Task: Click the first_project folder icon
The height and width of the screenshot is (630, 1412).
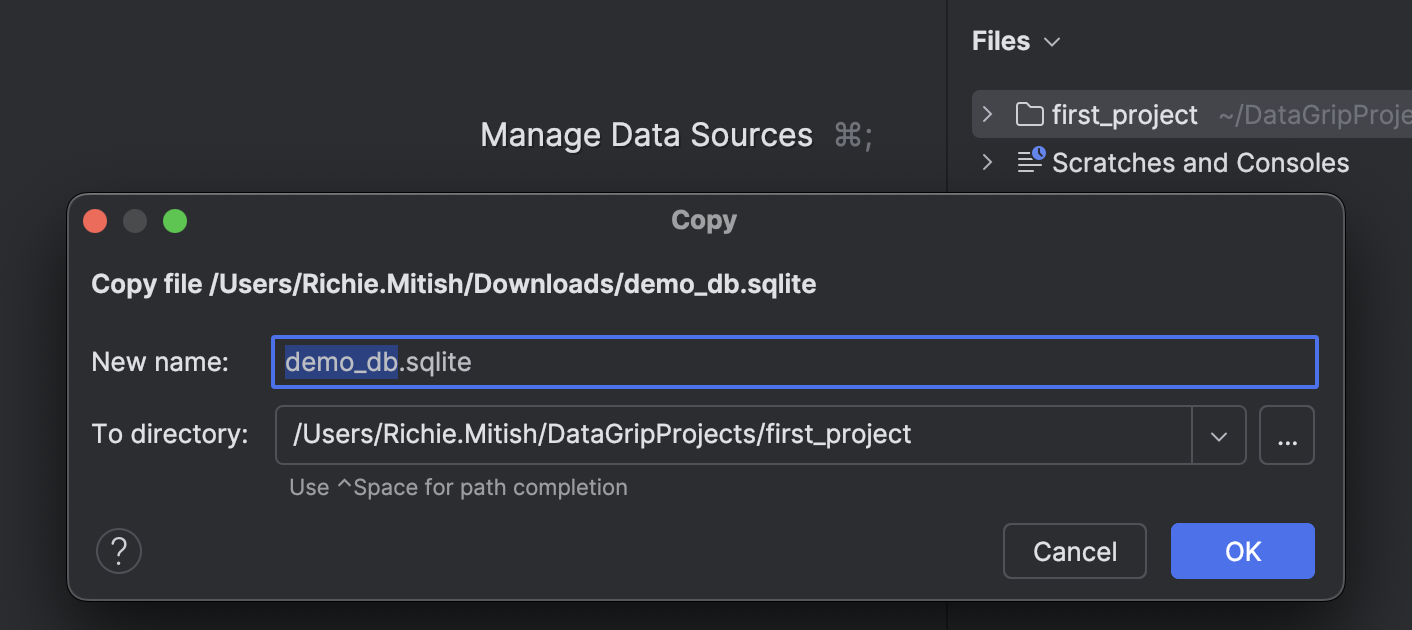Action: click(x=1028, y=113)
